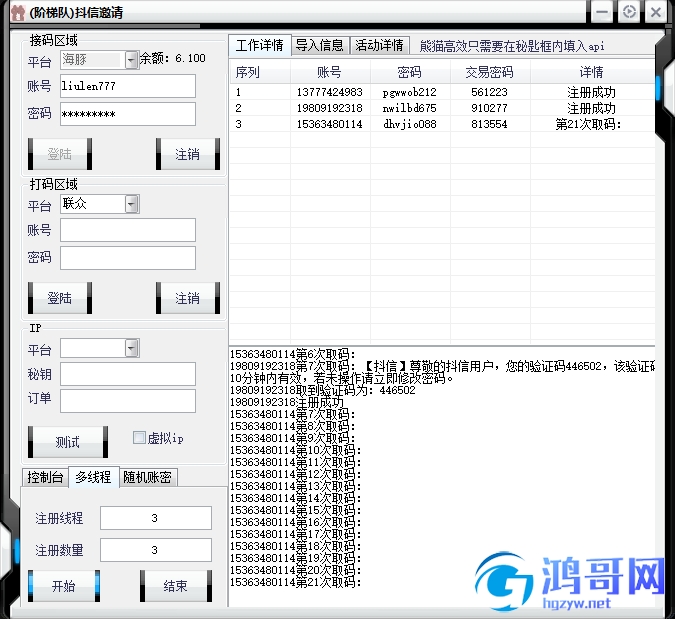
Task: Click 登陆 button in 打码区域
Action: point(60,298)
